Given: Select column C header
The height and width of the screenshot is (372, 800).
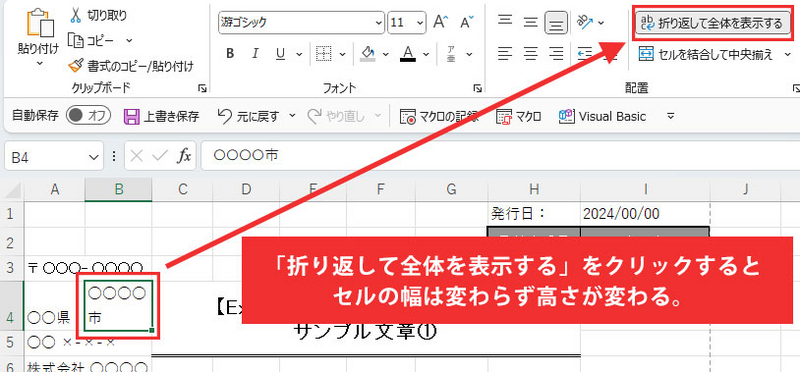Looking at the screenshot, I should 182,190.
